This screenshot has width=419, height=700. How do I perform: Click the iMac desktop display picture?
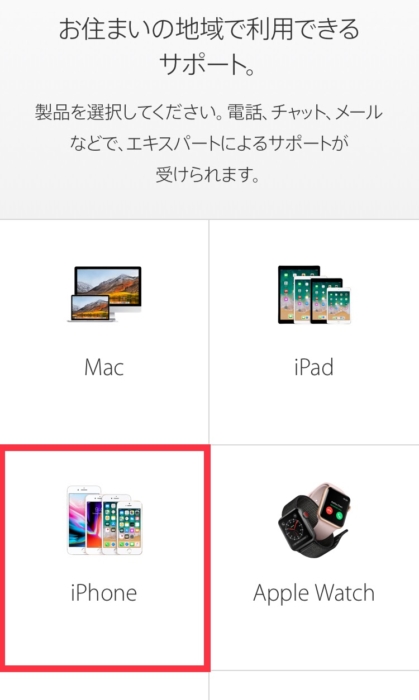pos(108,288)
